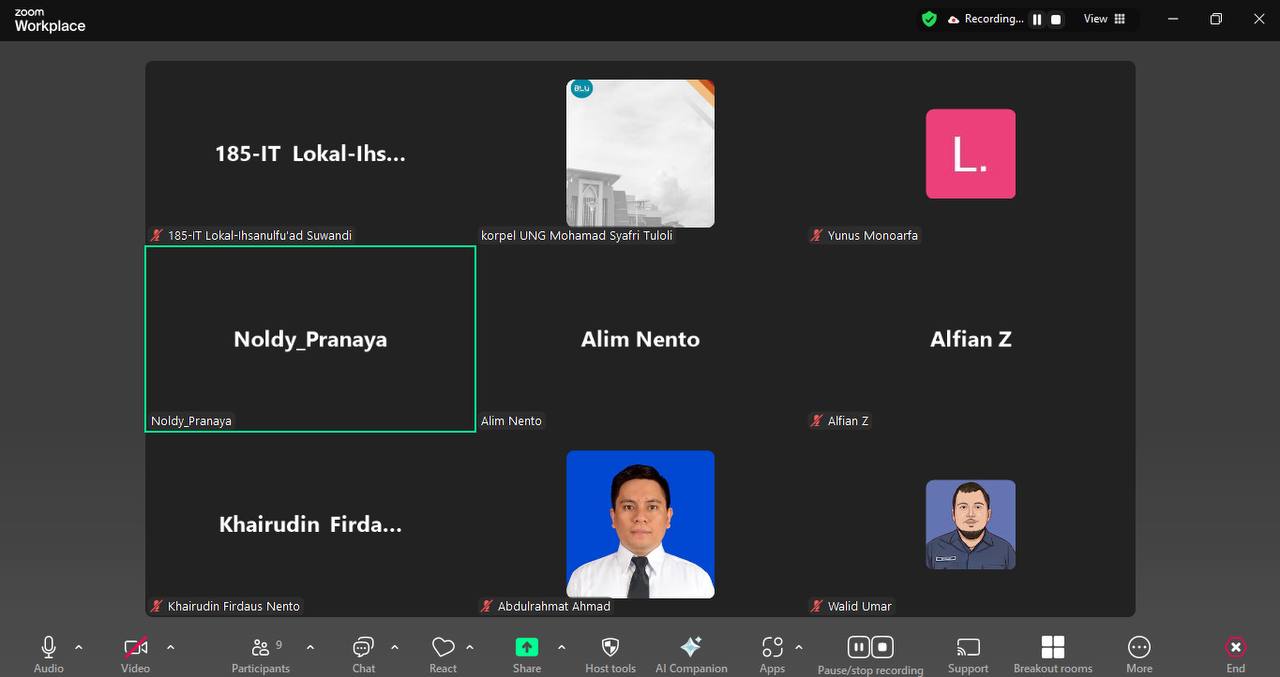Image resolution: width=1280 pixels, height=677 pixels.
Task: Expand Audio options chevron
Action: (79, 647)
